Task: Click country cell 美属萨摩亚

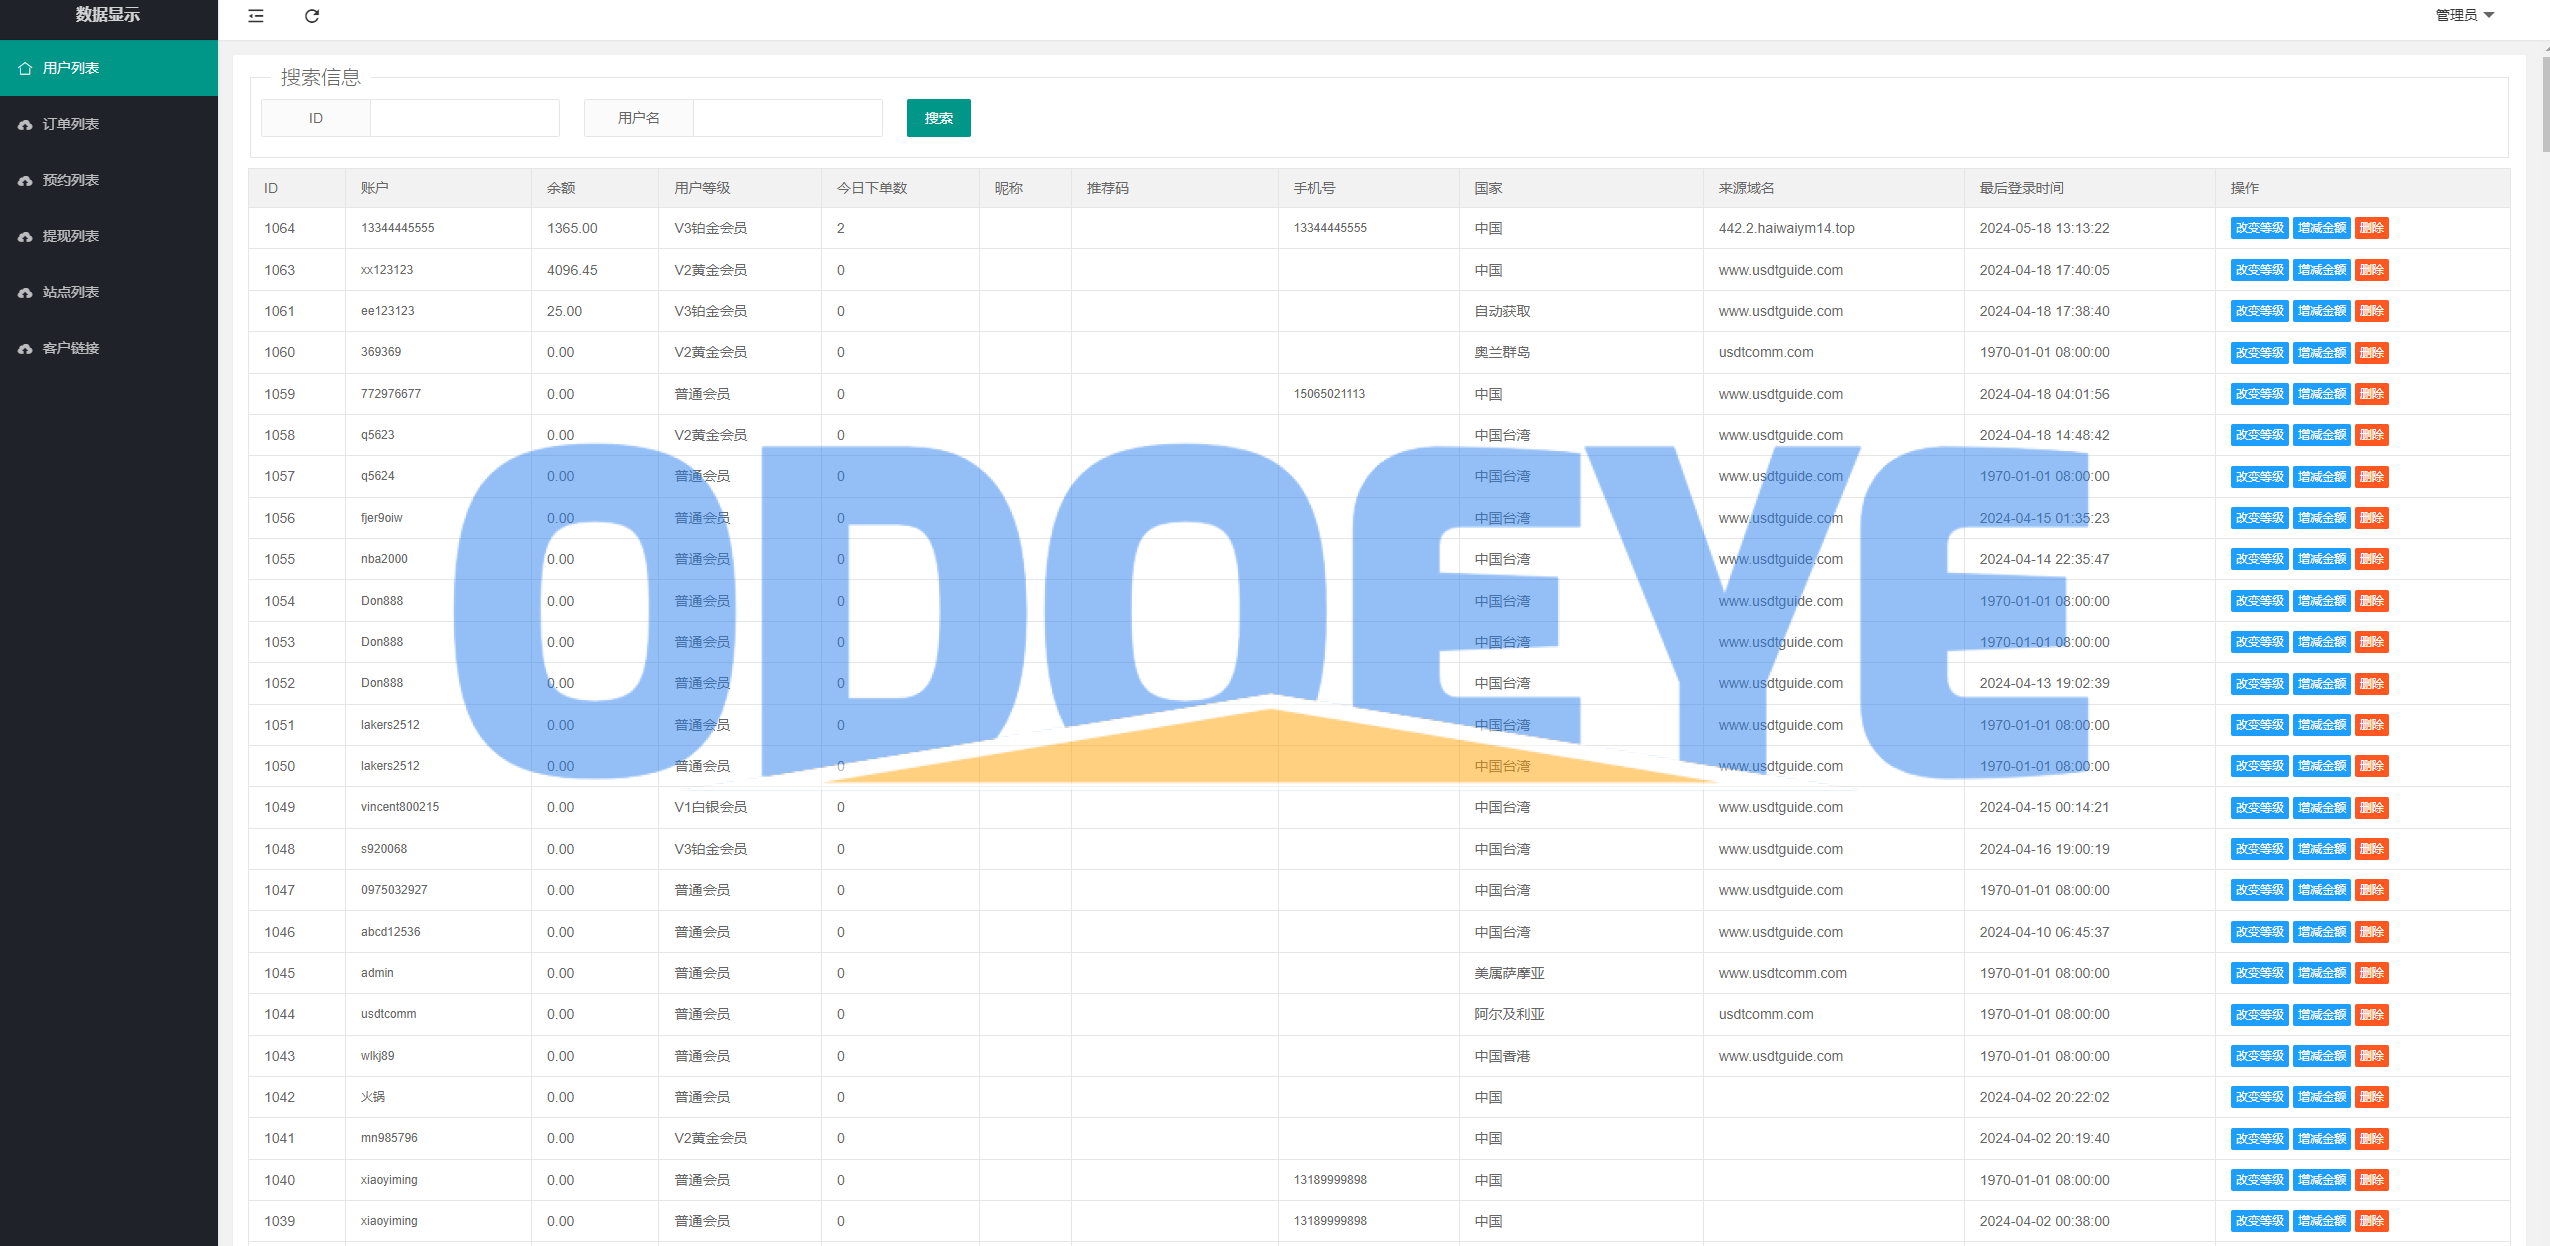Action: 1509,973
